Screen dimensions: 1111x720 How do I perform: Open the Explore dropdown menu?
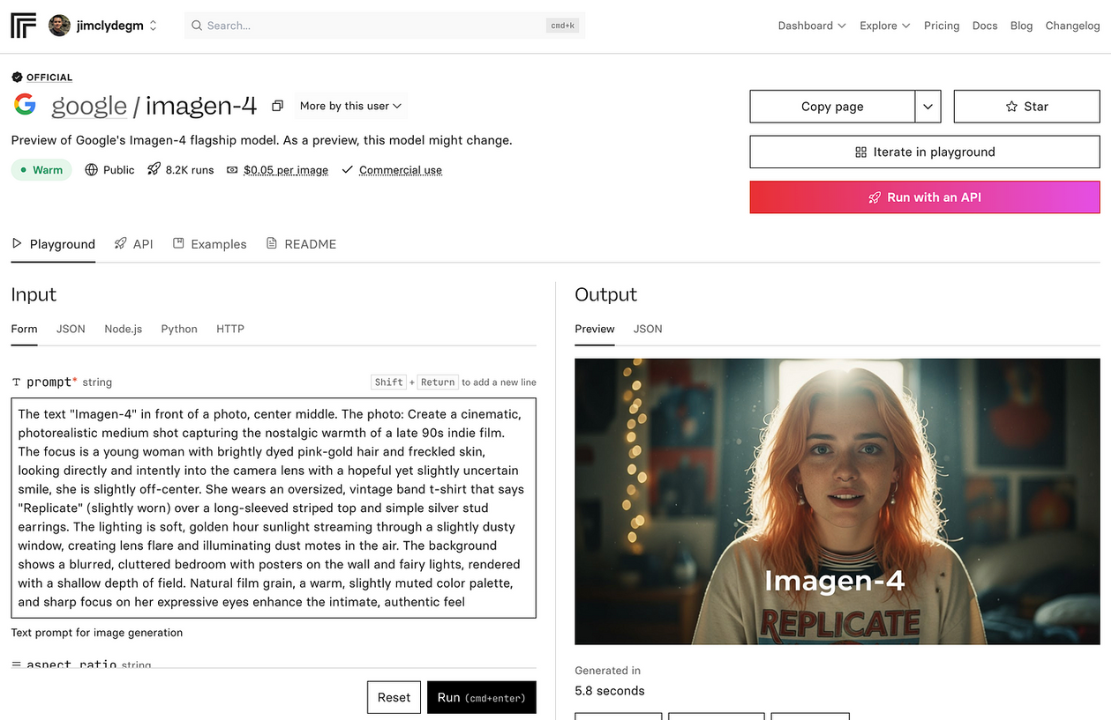[884, 26]
